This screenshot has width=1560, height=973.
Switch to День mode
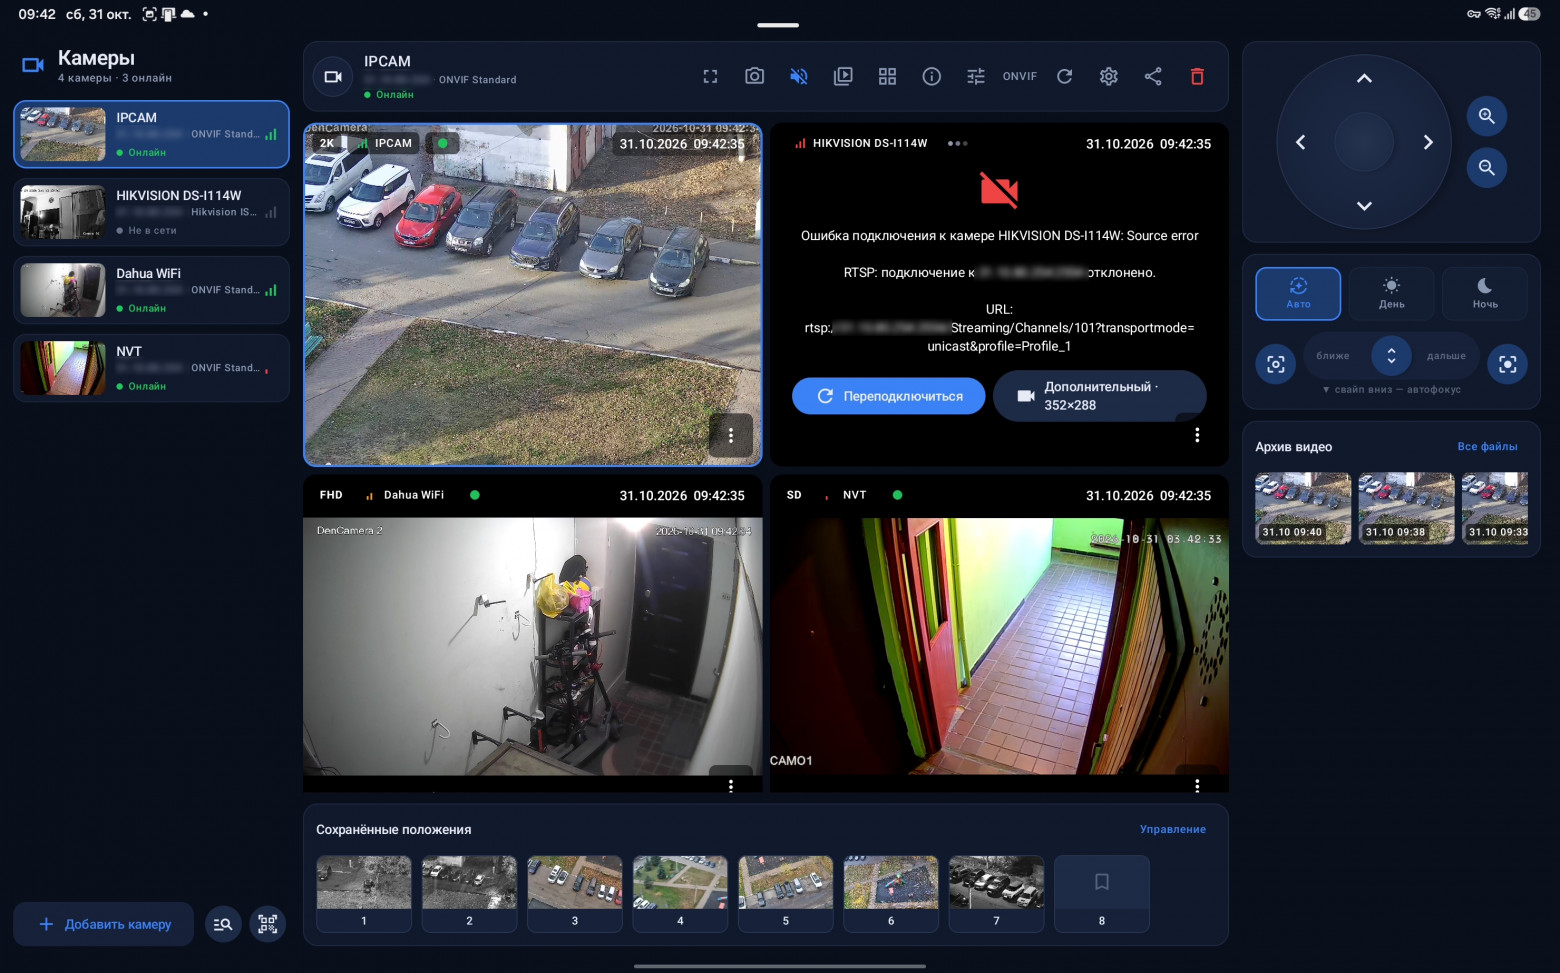point(1391,294)
